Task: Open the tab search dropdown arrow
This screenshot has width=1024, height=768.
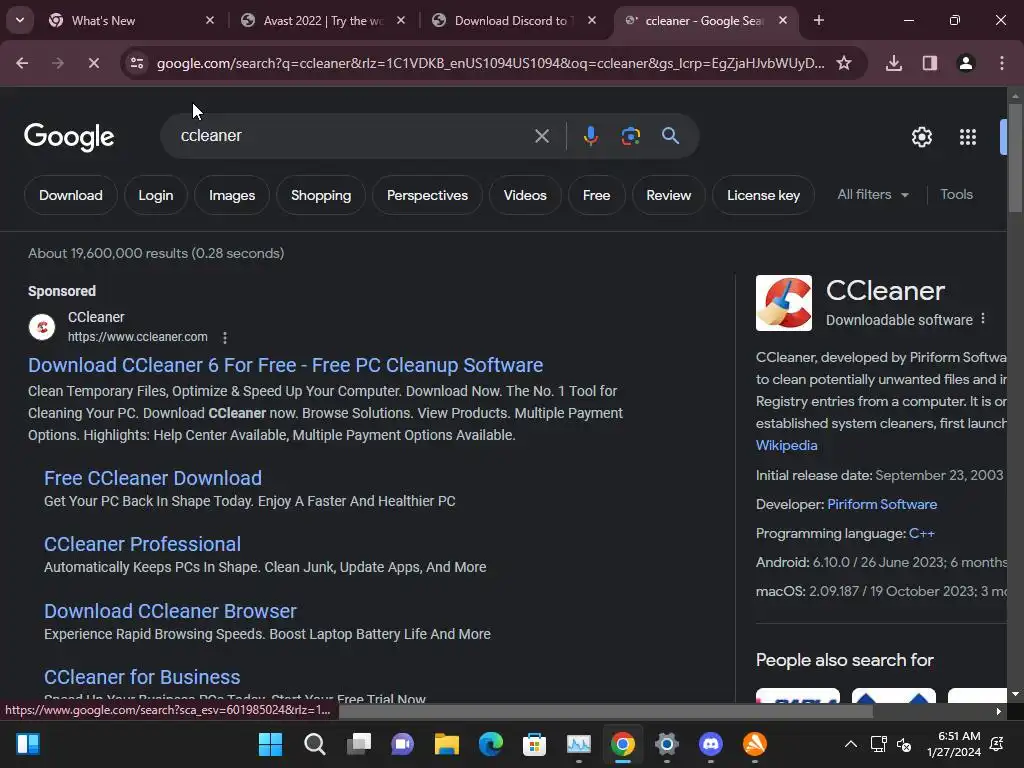Action: tap(20, 20)
